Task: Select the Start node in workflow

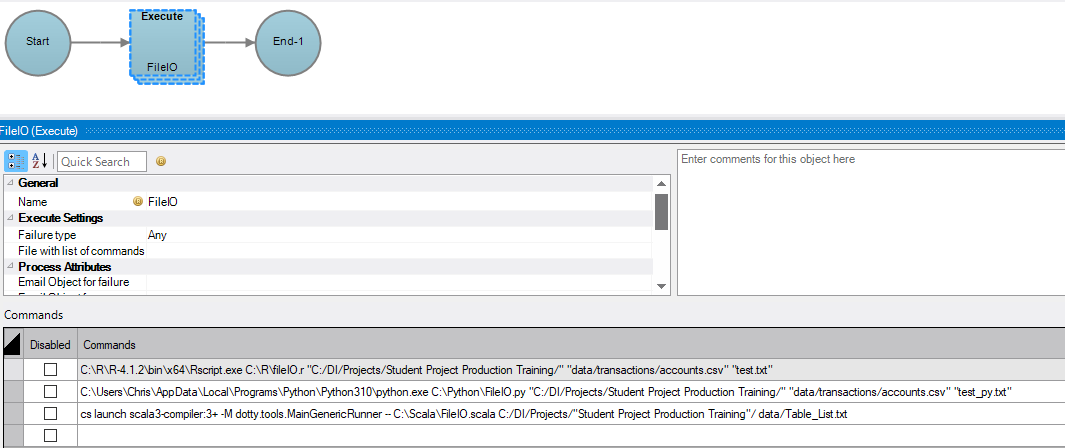Action: click(x=38, y=42)
